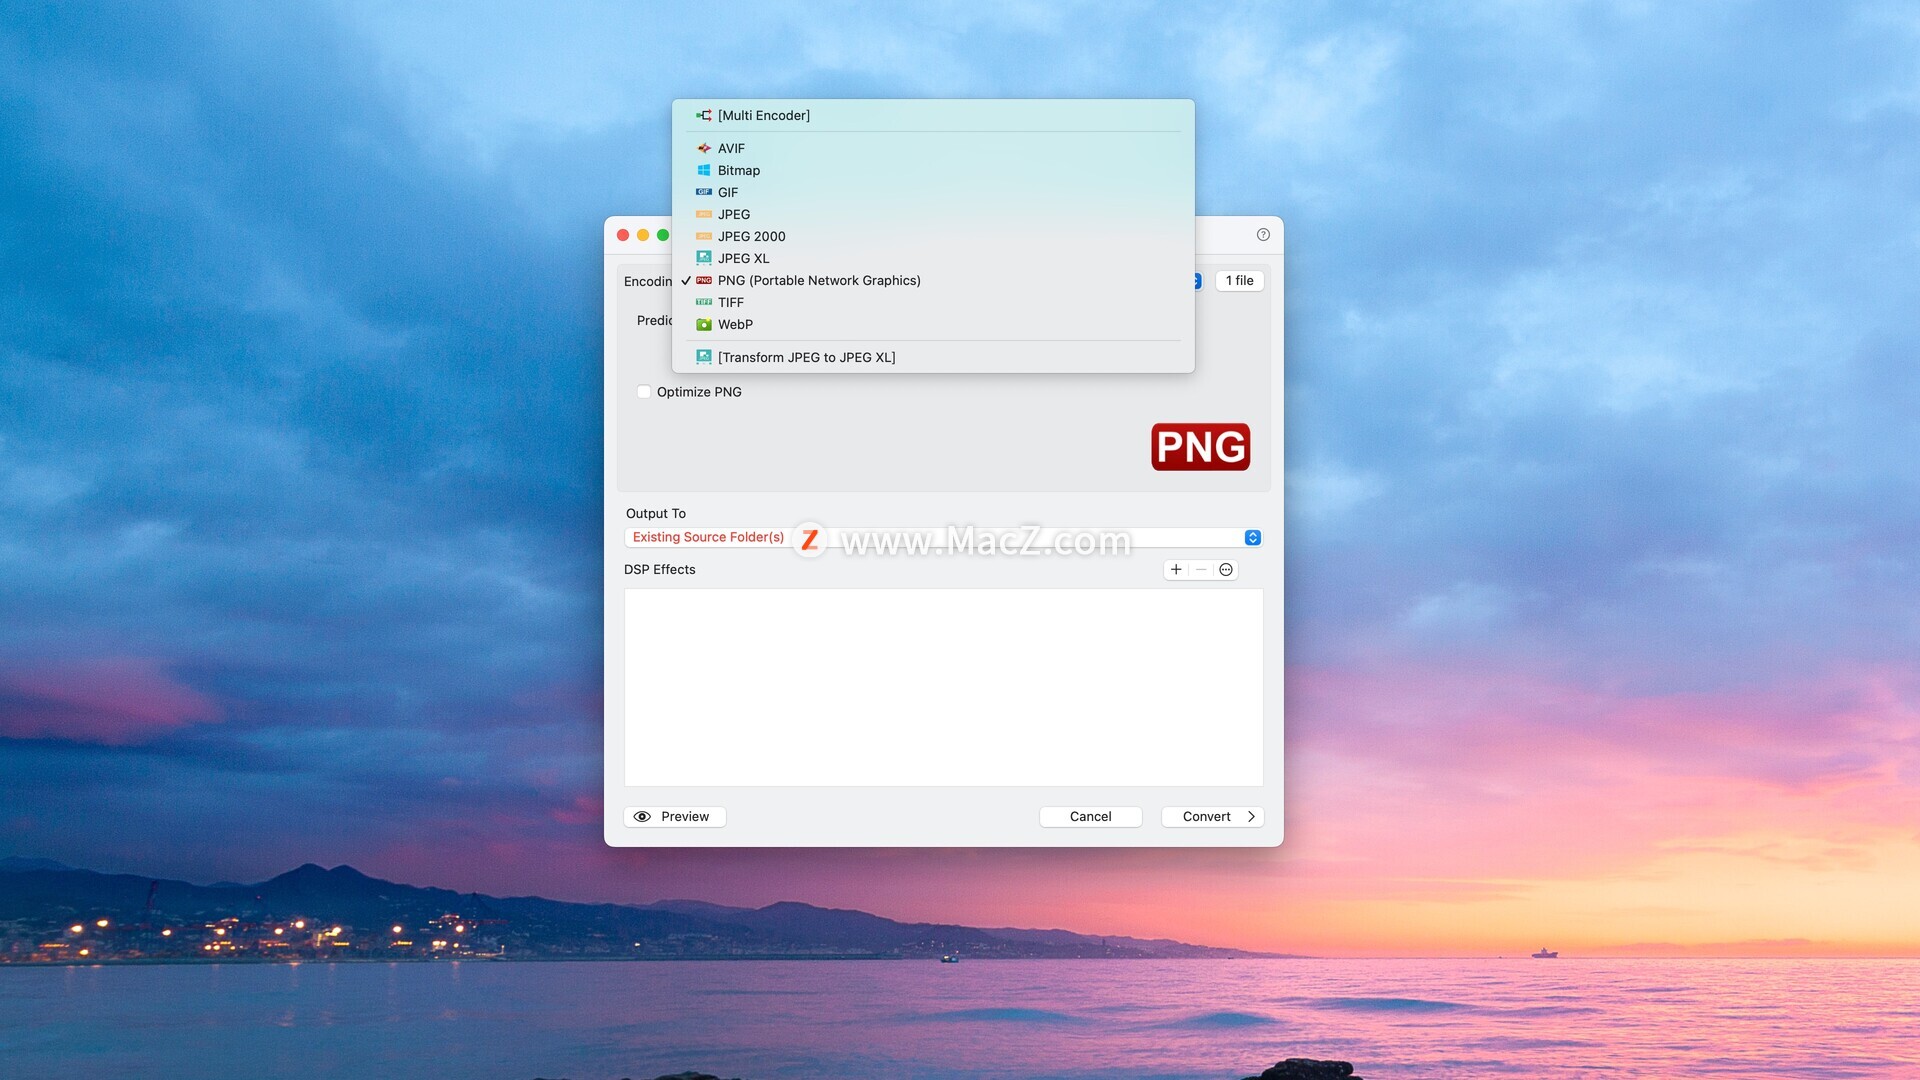Choose [Transform JPEG to JPEG XL] entry
Image resolution: width=1920 pixels, height=1080 pixels.
(x=806, y=358)
